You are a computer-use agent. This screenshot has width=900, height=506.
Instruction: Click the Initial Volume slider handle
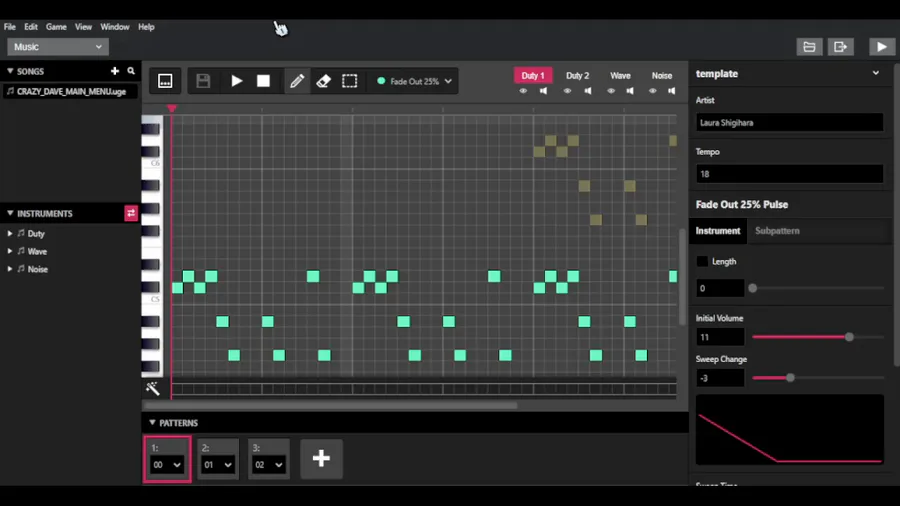click(x=849, y=337)
